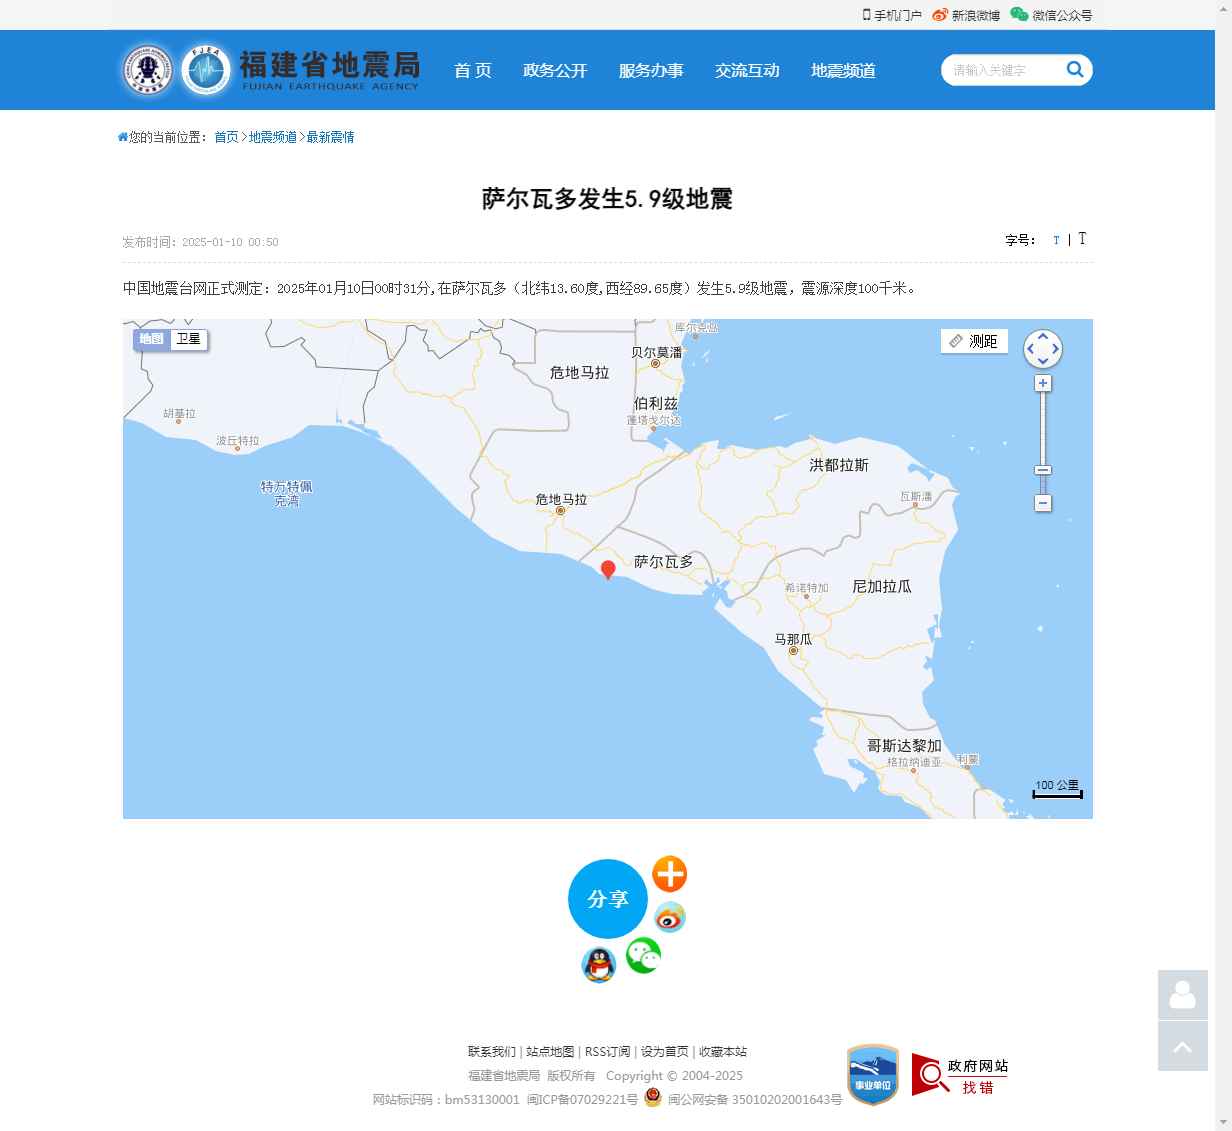
Task: Open the 政务公开 navigation menu
Action: (x=555, y=70)
